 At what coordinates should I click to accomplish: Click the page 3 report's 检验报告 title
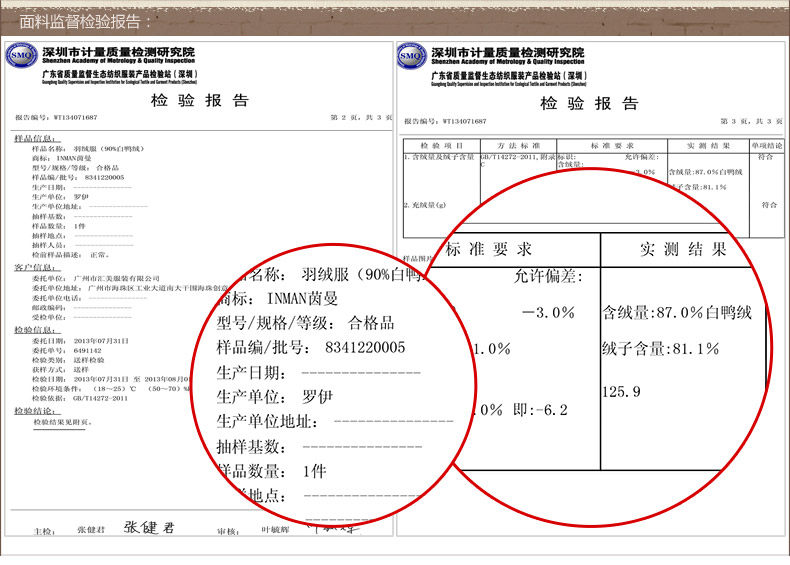tap(589, 103)
